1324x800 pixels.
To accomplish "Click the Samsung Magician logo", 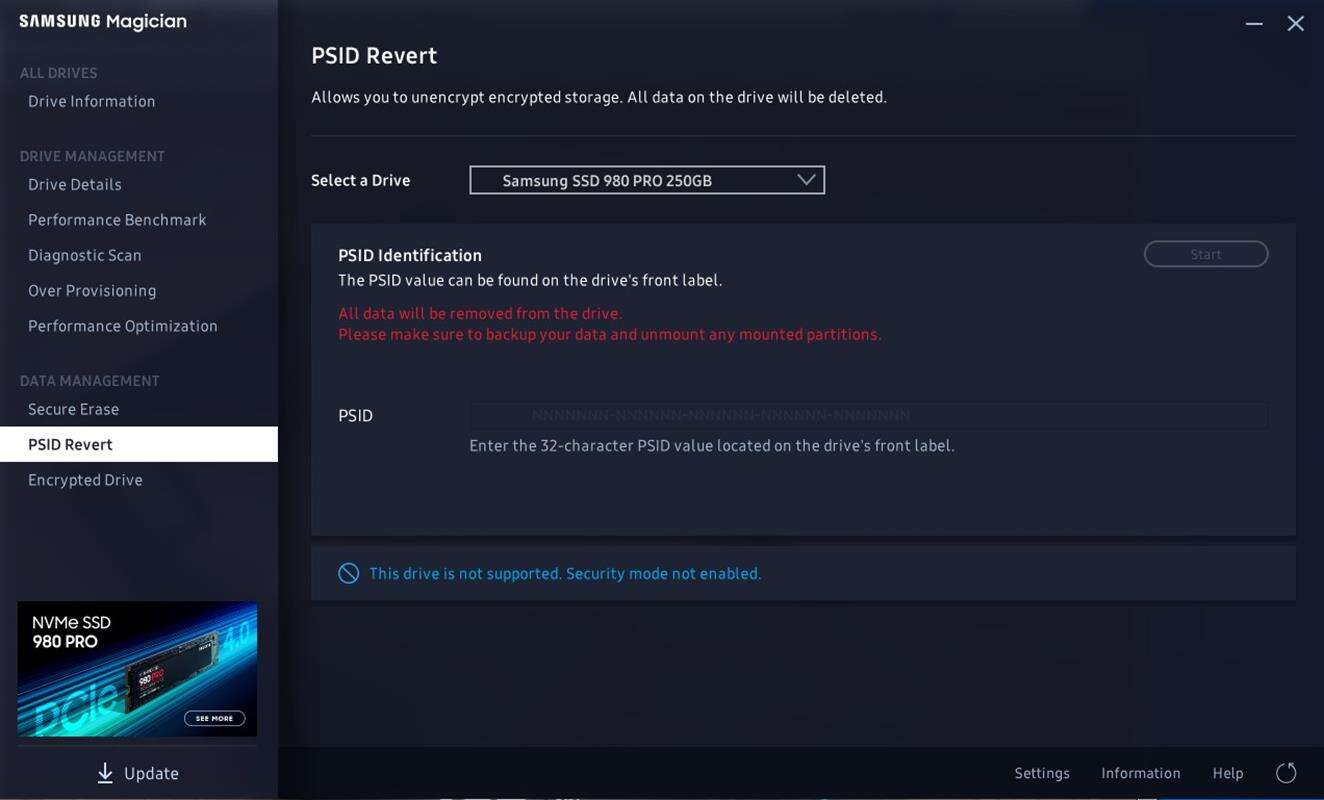I will pyautogui.click(x=103, y=22).
